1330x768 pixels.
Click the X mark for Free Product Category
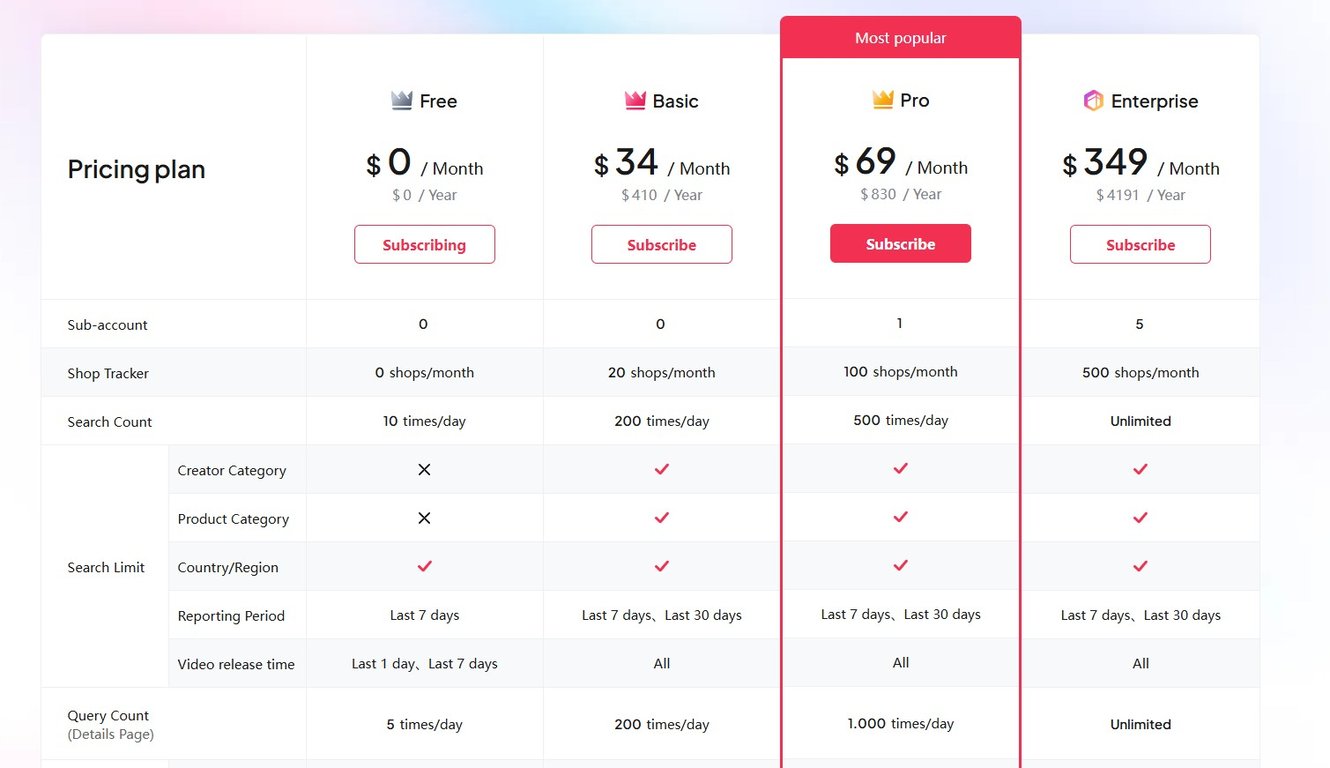tap(424, 518)
